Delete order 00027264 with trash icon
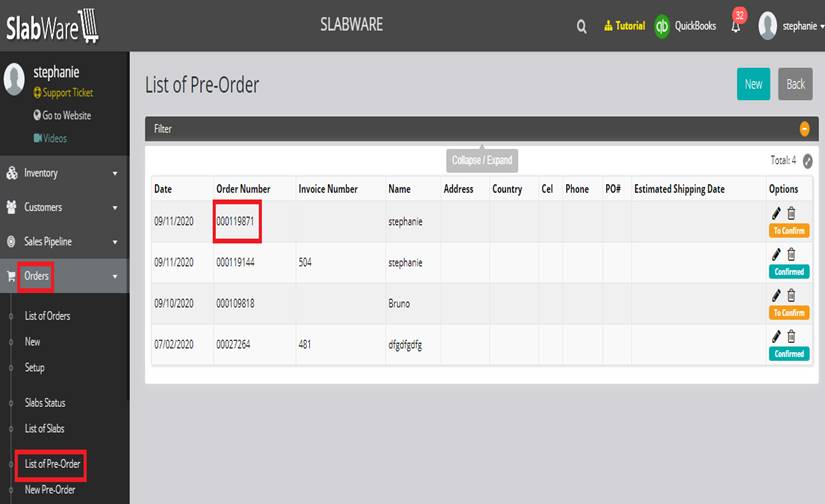 coord(791,336)
